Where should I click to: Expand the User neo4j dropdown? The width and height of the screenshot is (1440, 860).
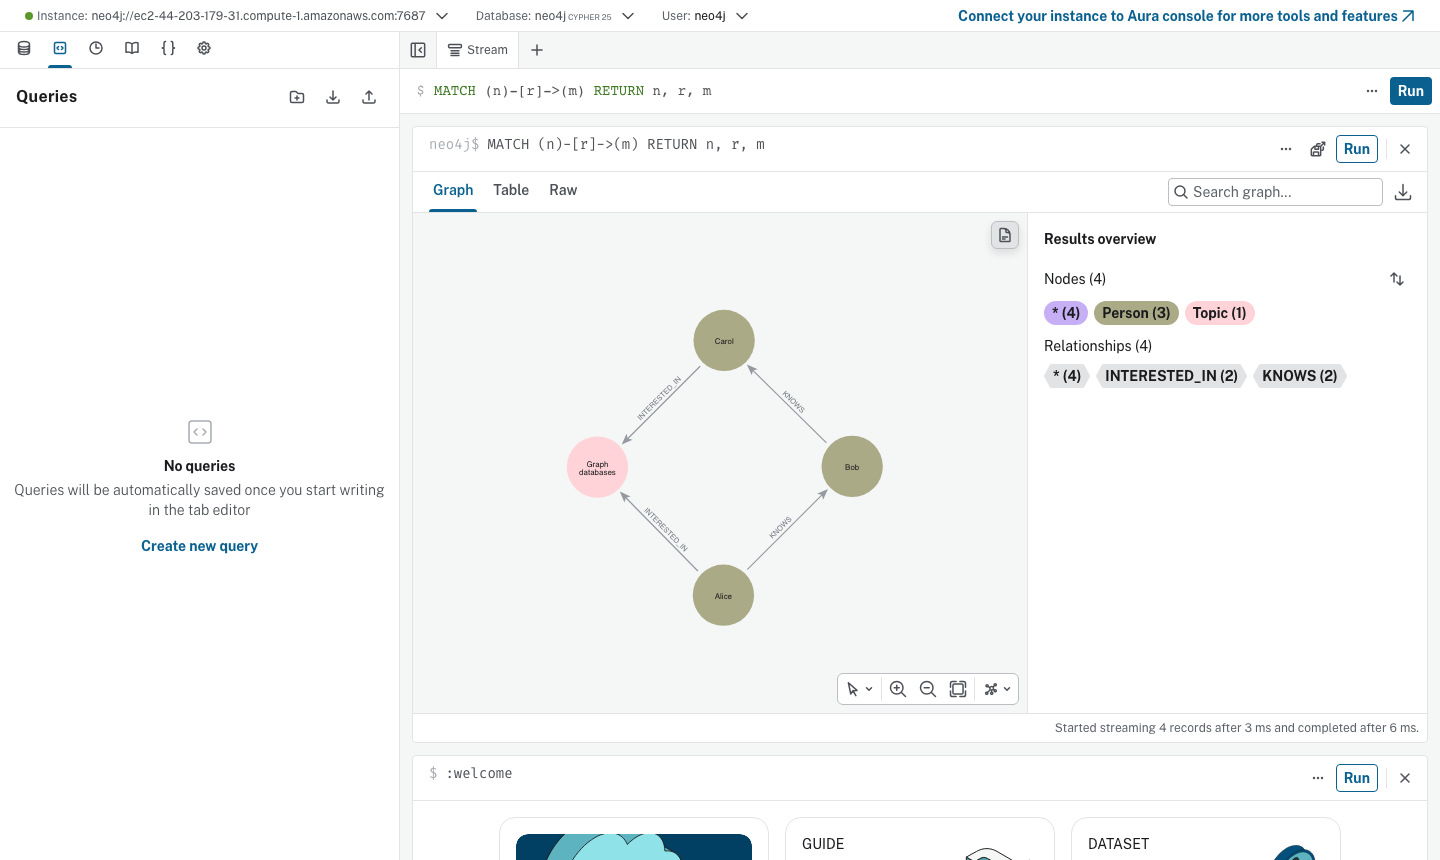coord(742,16)
